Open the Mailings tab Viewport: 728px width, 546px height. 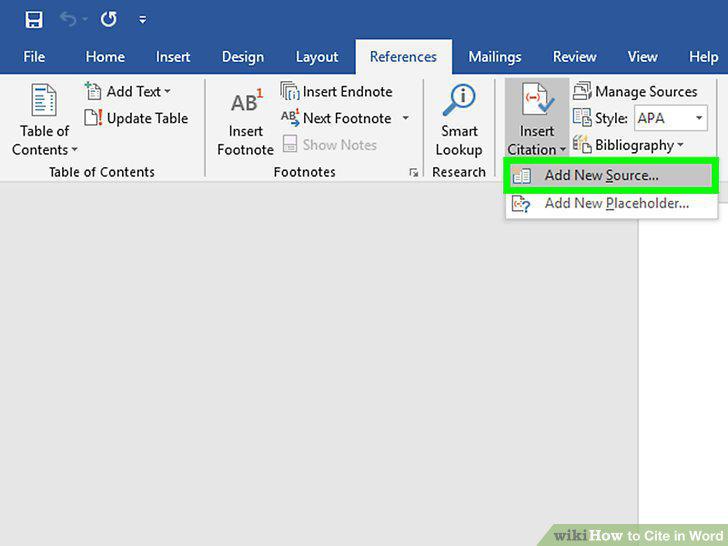click(495, 57)
